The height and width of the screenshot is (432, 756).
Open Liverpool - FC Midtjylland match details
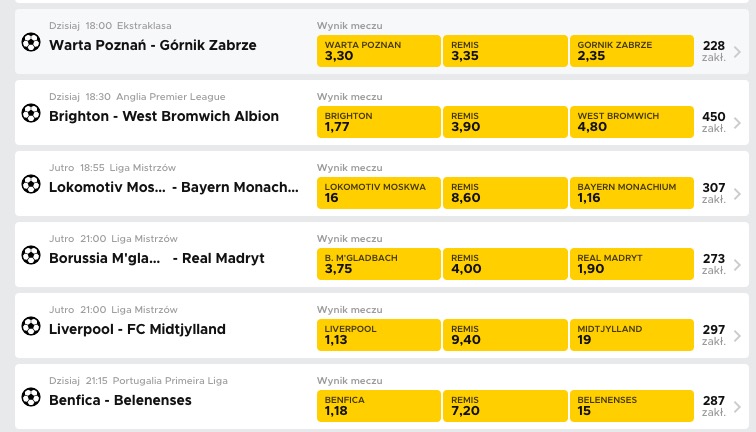[137, 329]
